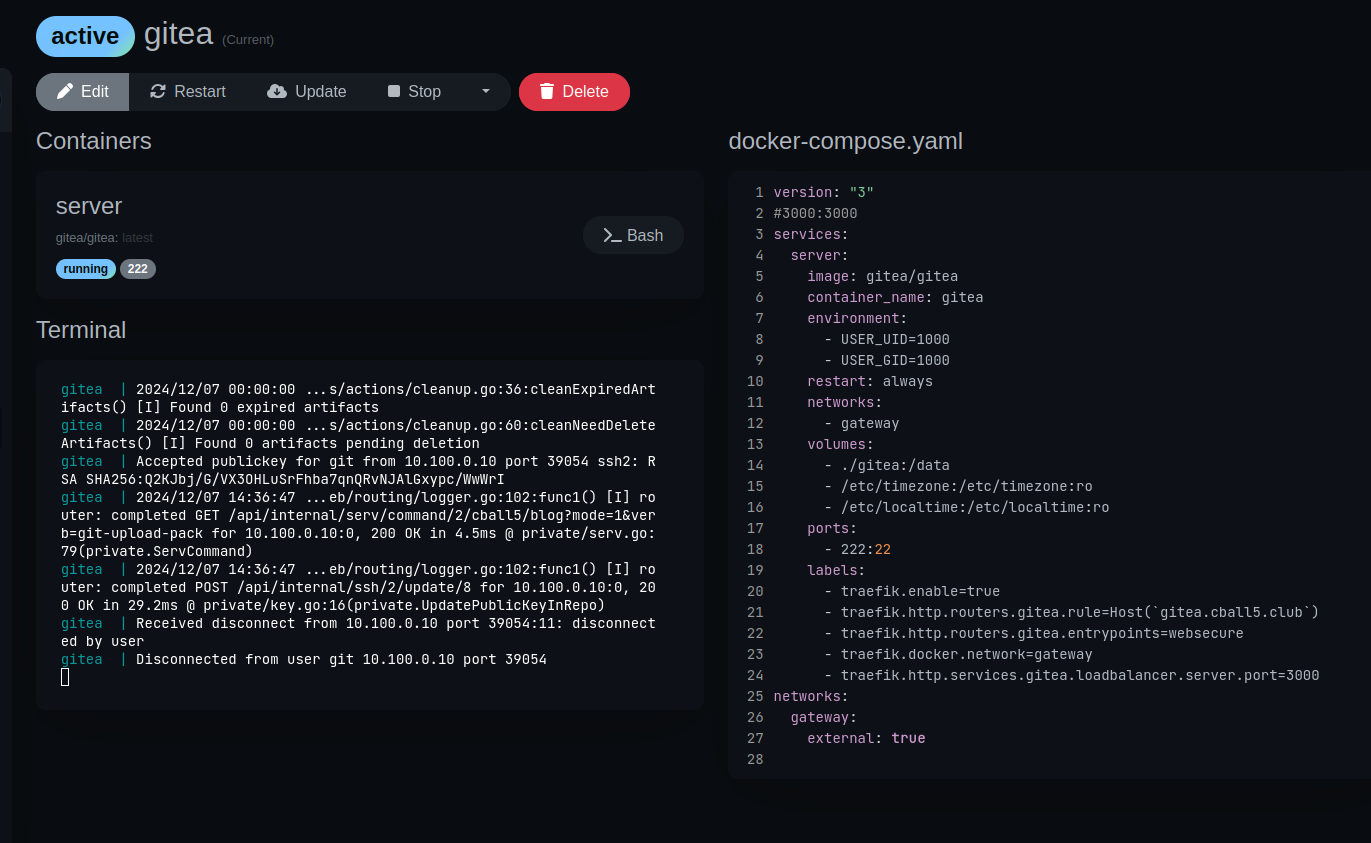Click the line number 28 in editor
Screen dimensions: 1371x843
pyautogui.click(x=755, y=759)
